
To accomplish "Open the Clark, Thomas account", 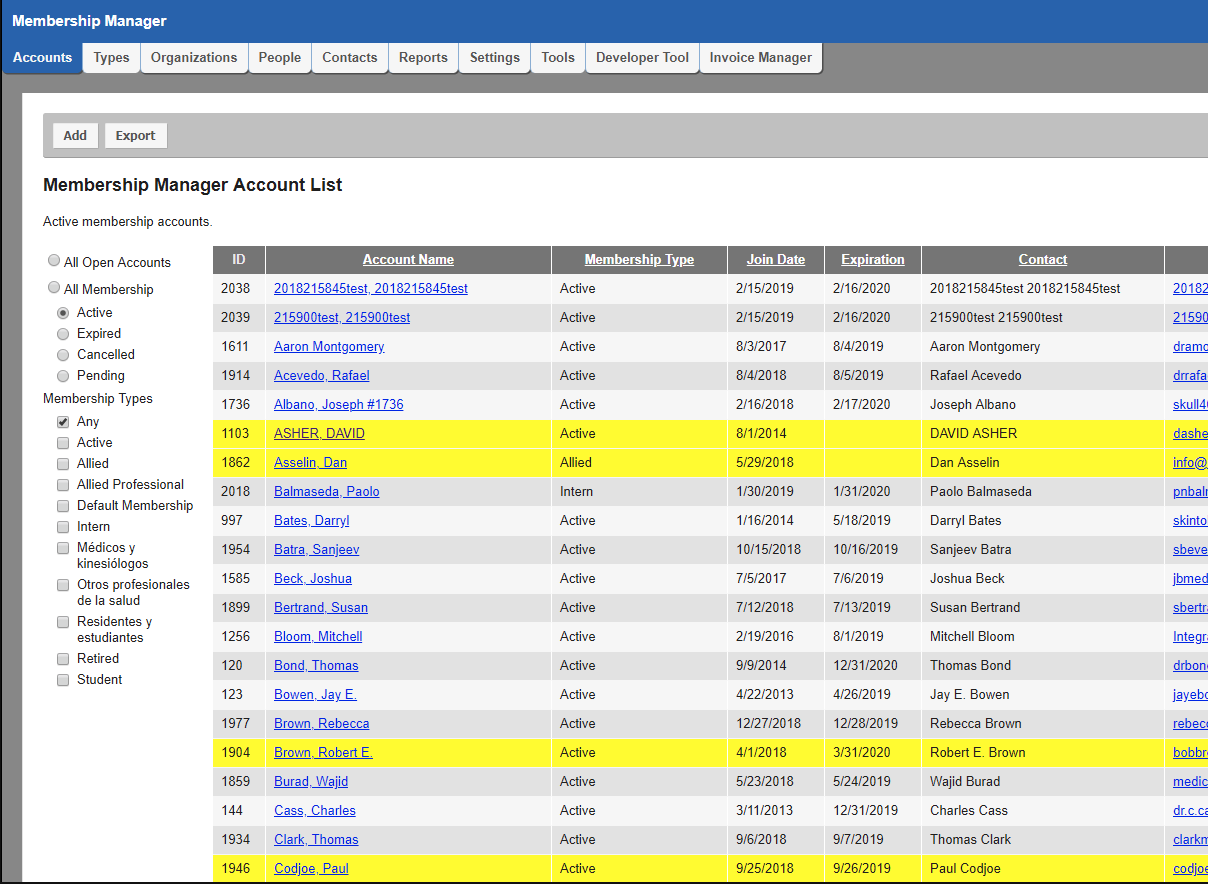I will pyautogui.click(x=316, y=840).
